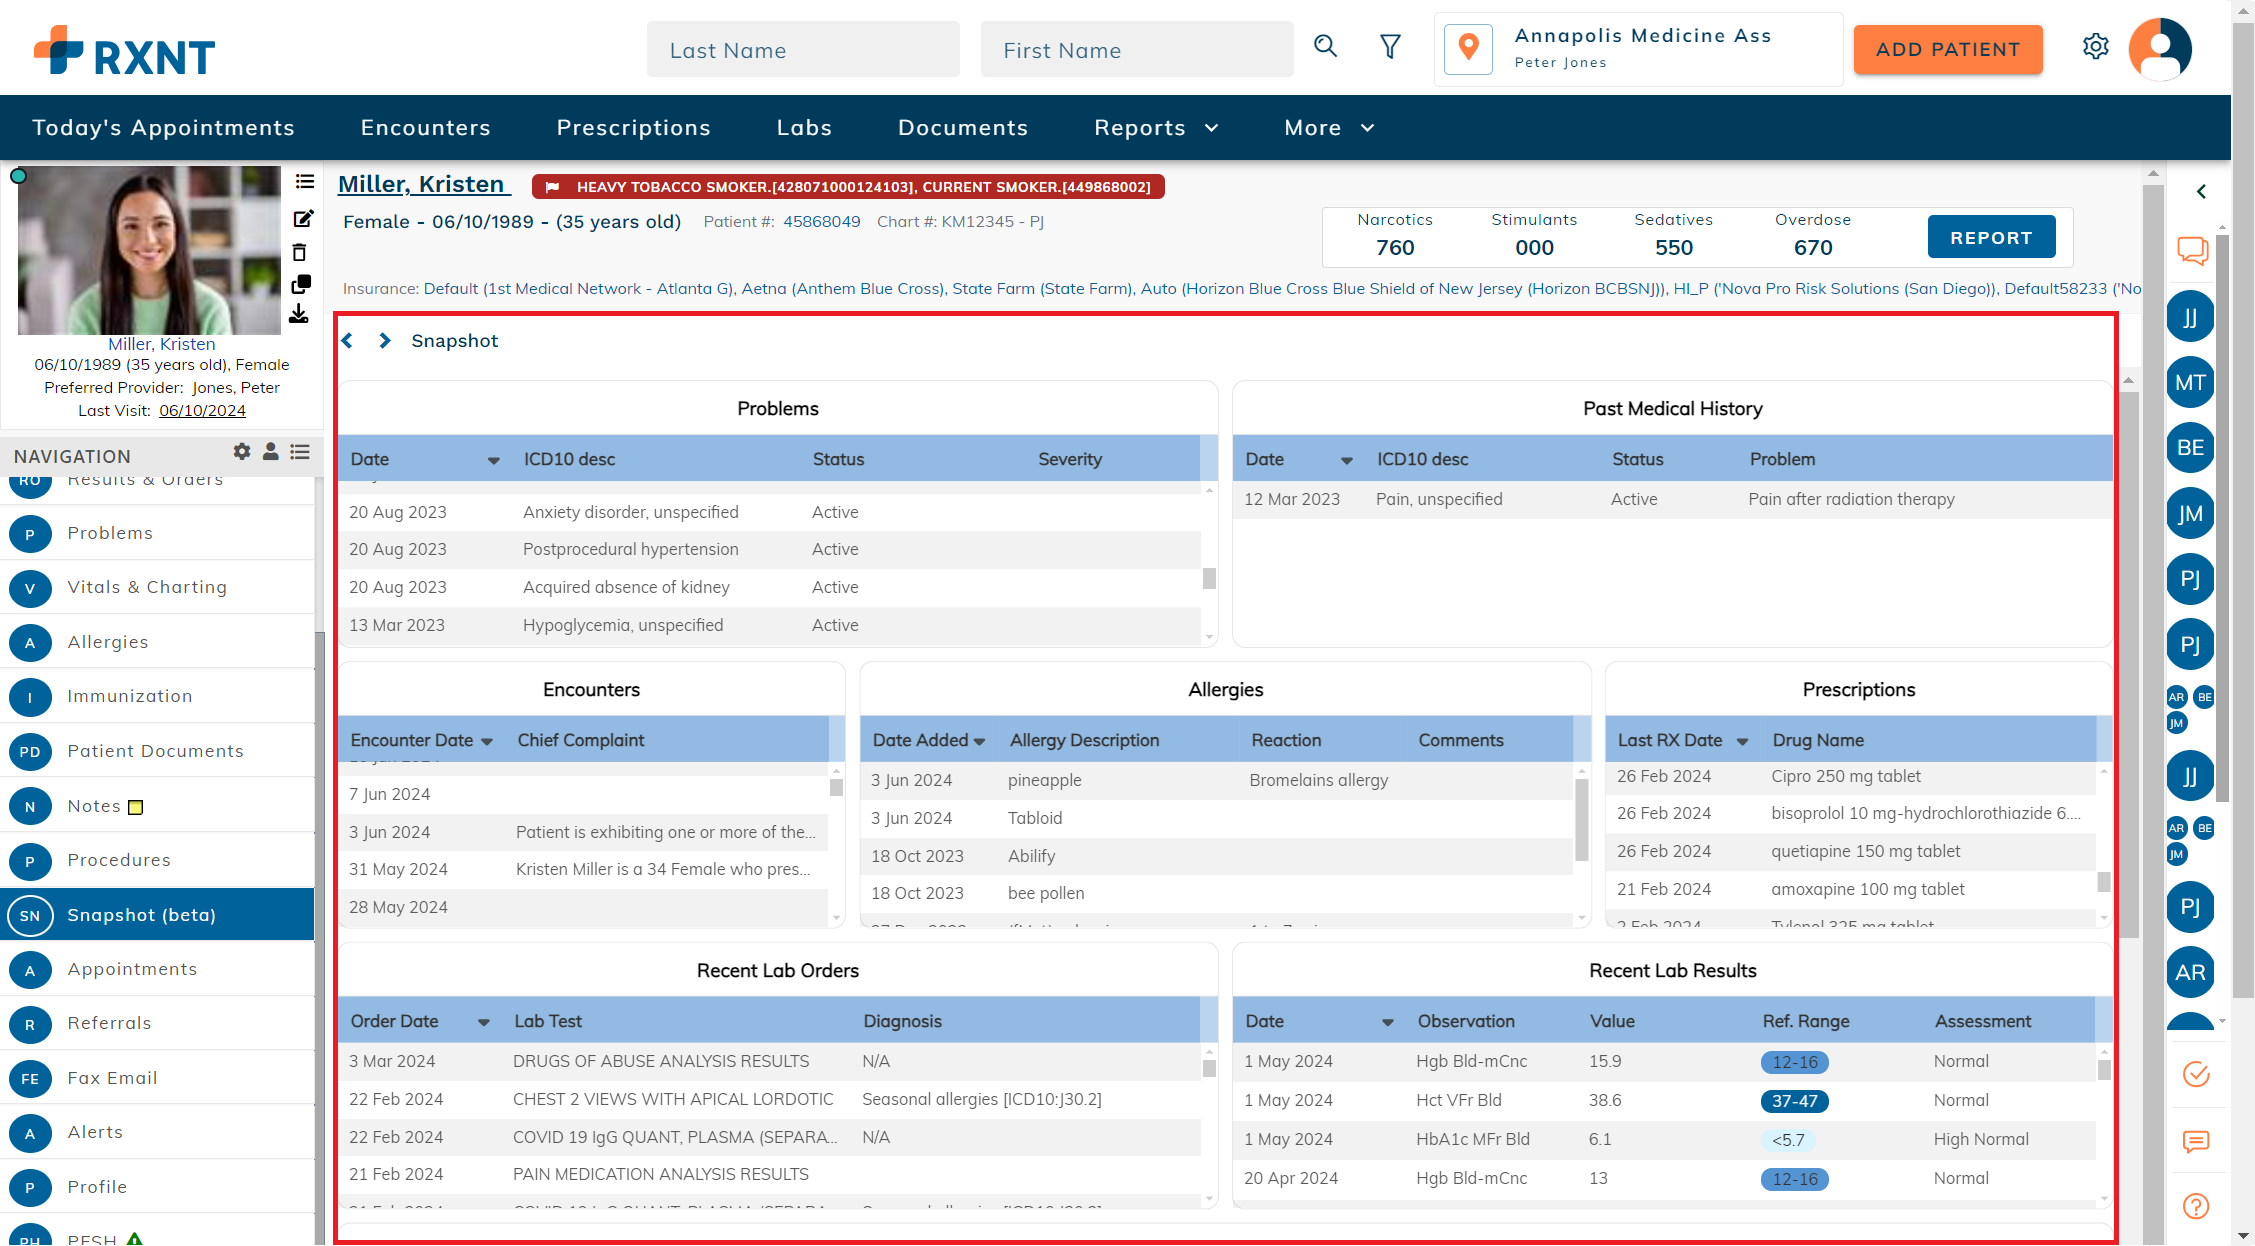The image size is (2255, 1246).
Task: Click the edit patient pencil icon
Action: point(303,218)
